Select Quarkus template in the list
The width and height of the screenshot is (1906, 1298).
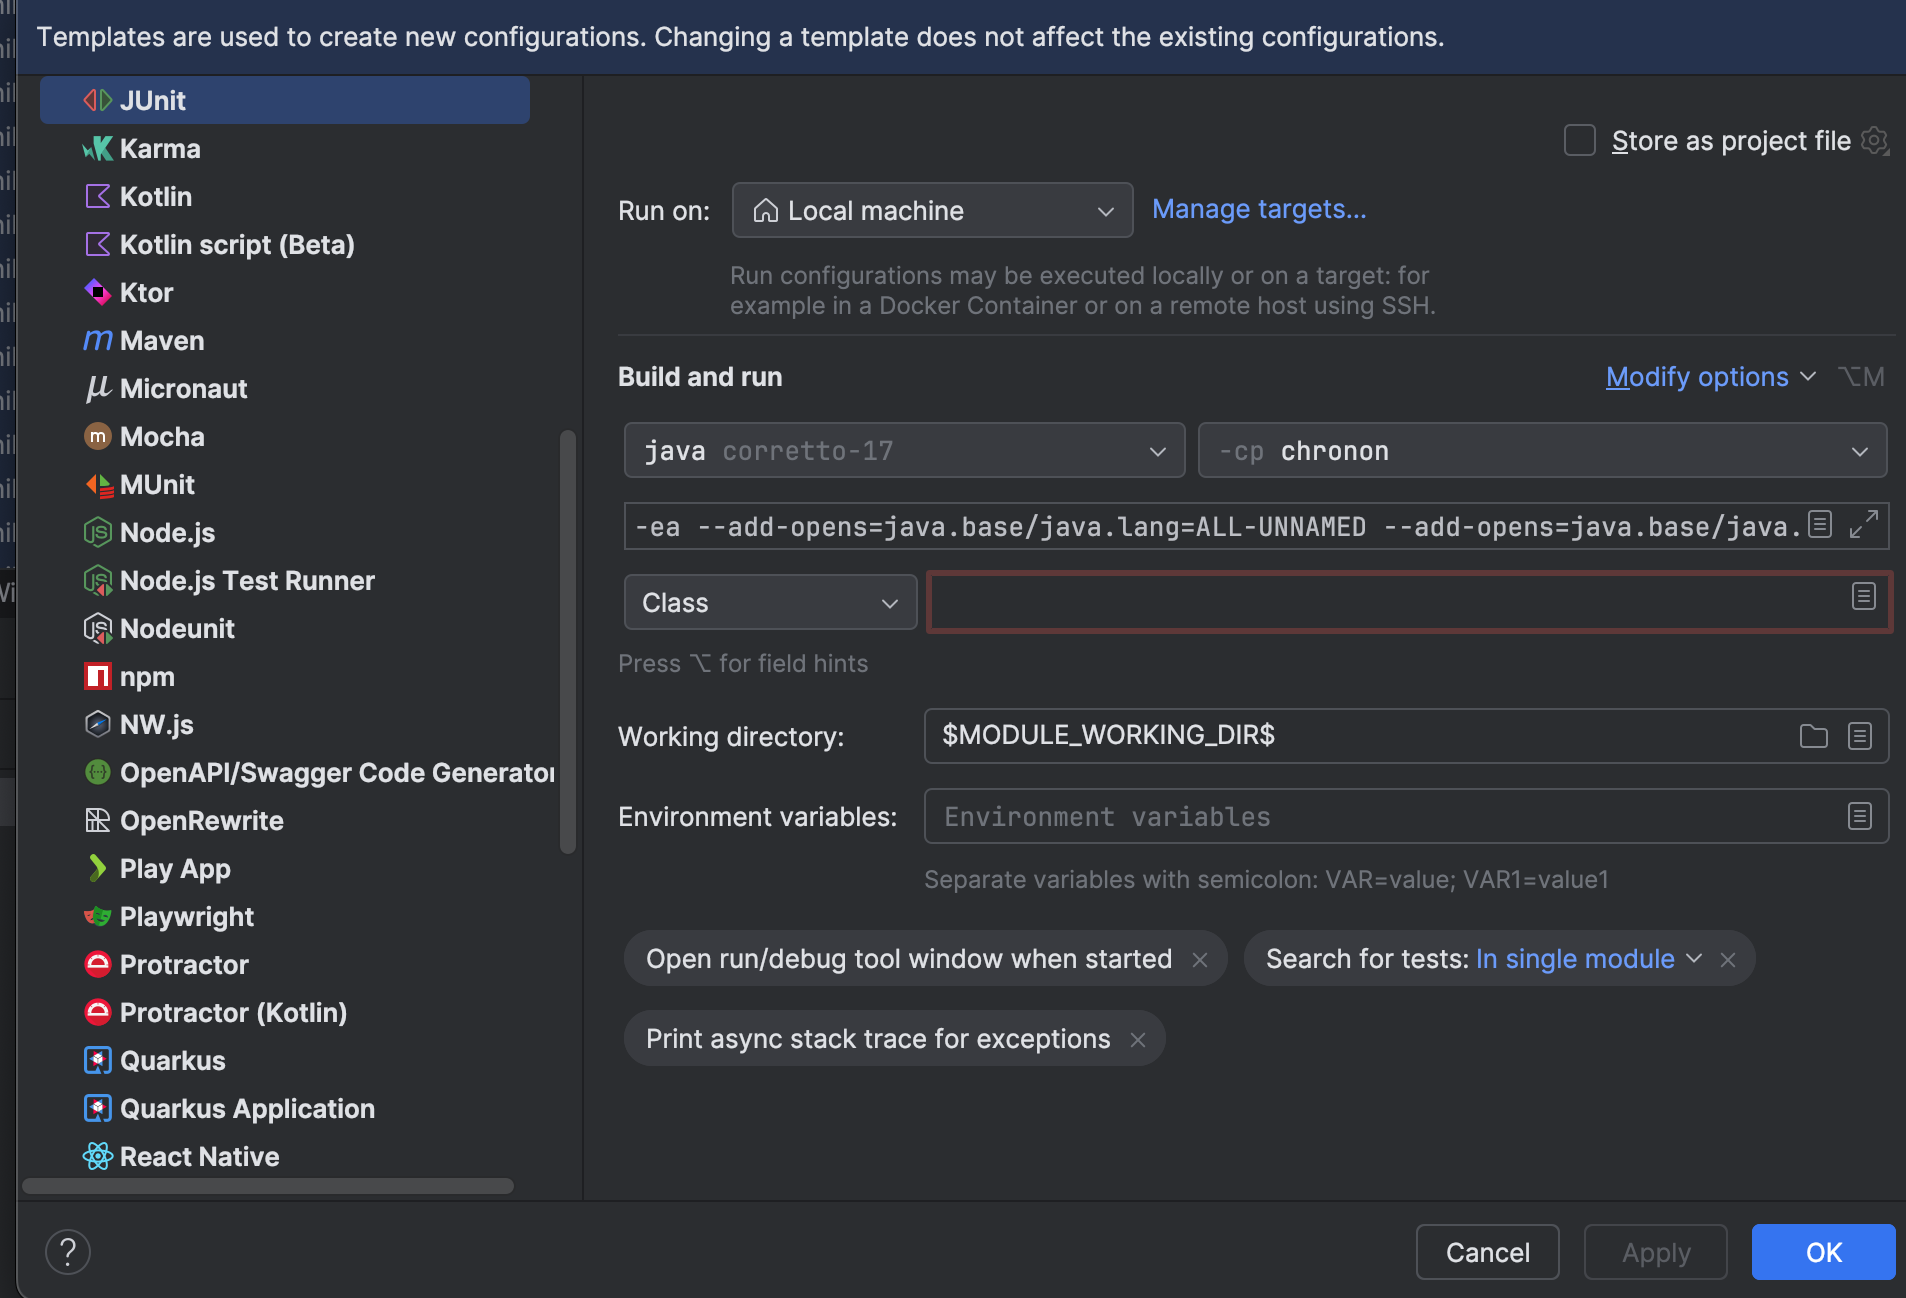pos(285,1060)
